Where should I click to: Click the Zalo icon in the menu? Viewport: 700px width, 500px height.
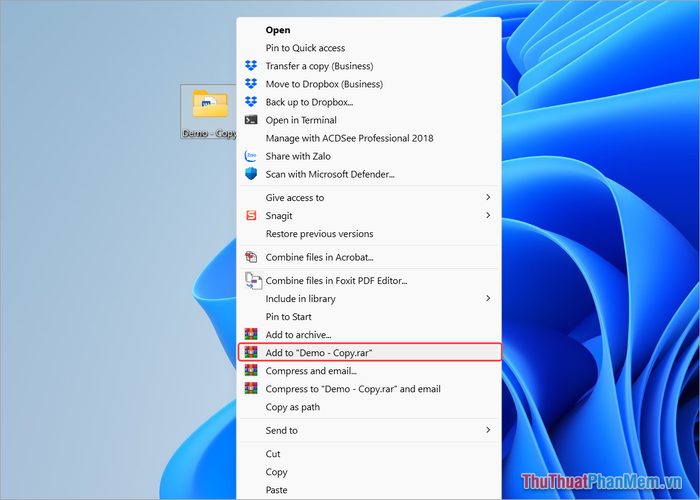pyautogui.click(x=251, y=156)
